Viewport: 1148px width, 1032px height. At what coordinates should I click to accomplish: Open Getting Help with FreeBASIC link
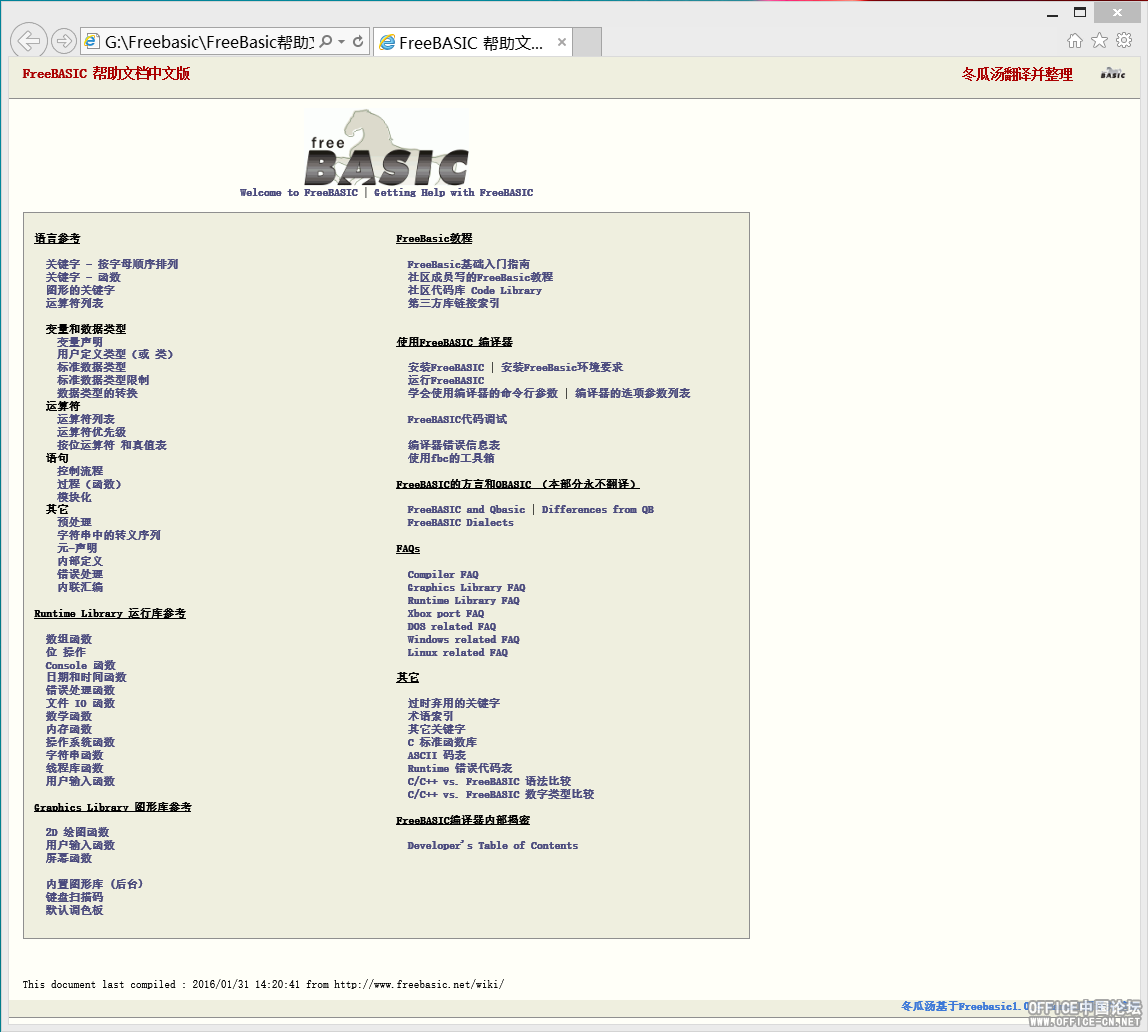[453, 192]
